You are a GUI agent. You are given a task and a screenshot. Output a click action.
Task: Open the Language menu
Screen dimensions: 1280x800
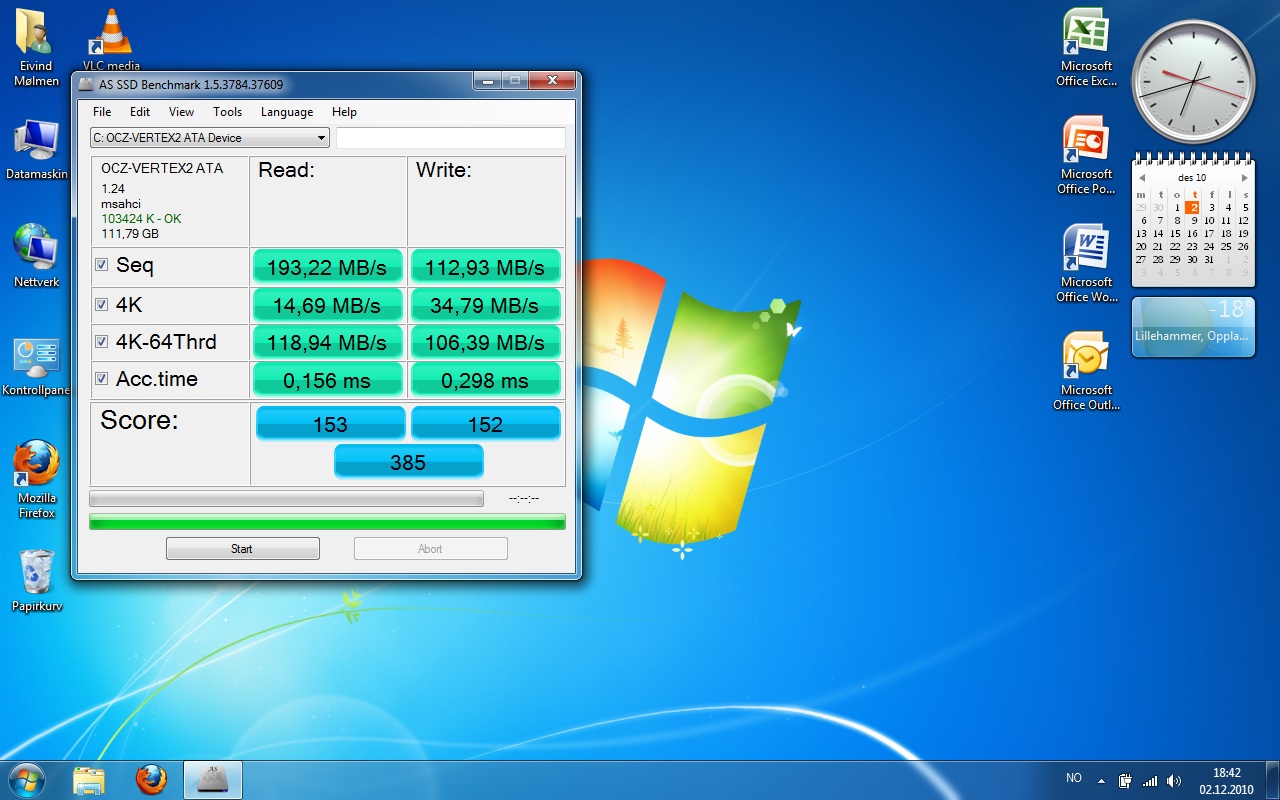pos(287,112)
